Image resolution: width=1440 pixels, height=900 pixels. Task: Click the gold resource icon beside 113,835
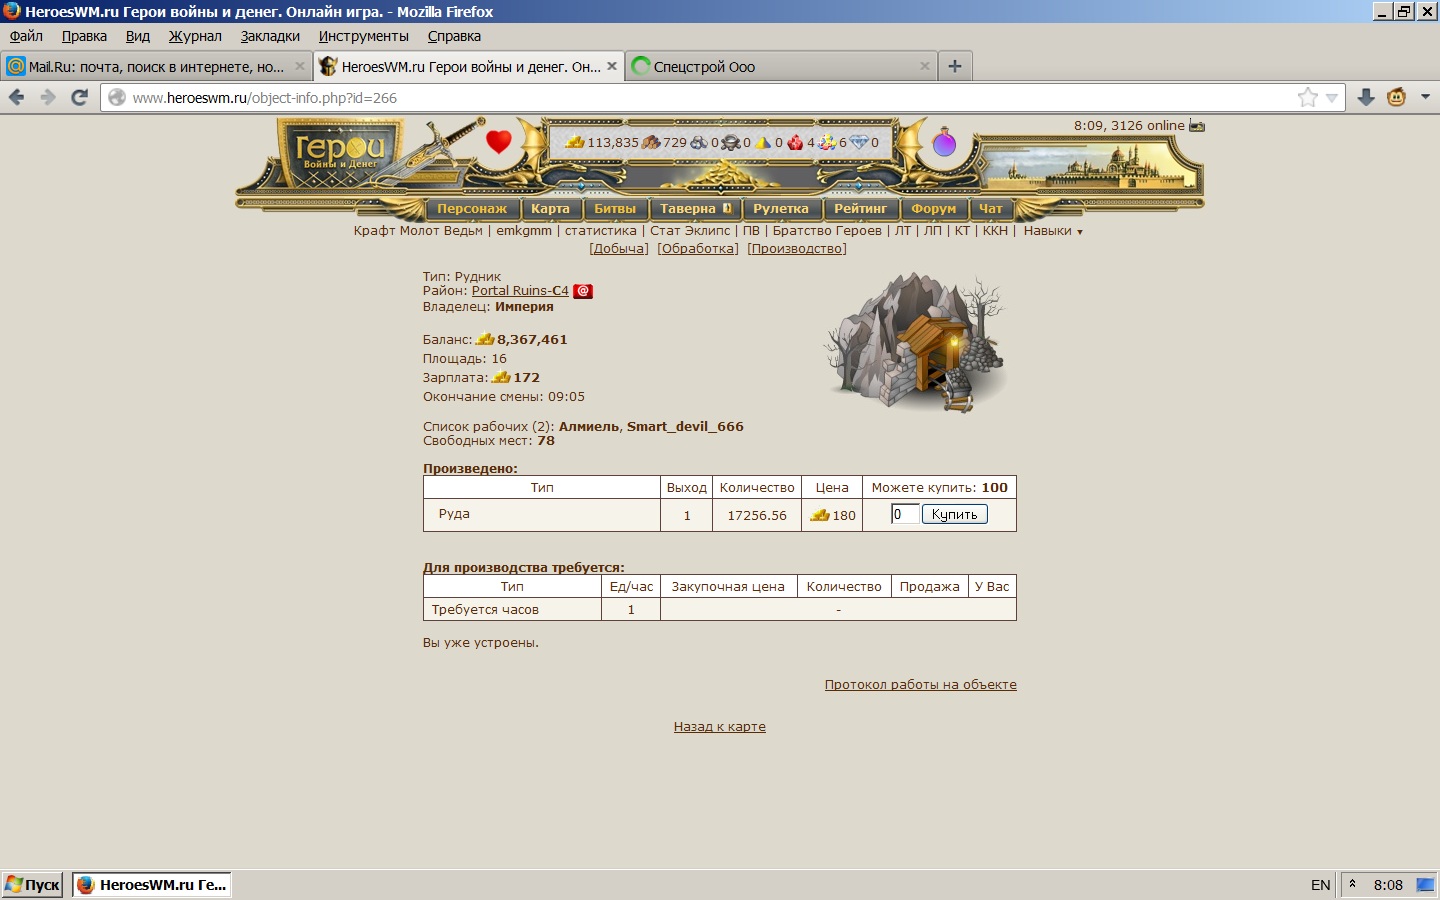click(575, 142)
